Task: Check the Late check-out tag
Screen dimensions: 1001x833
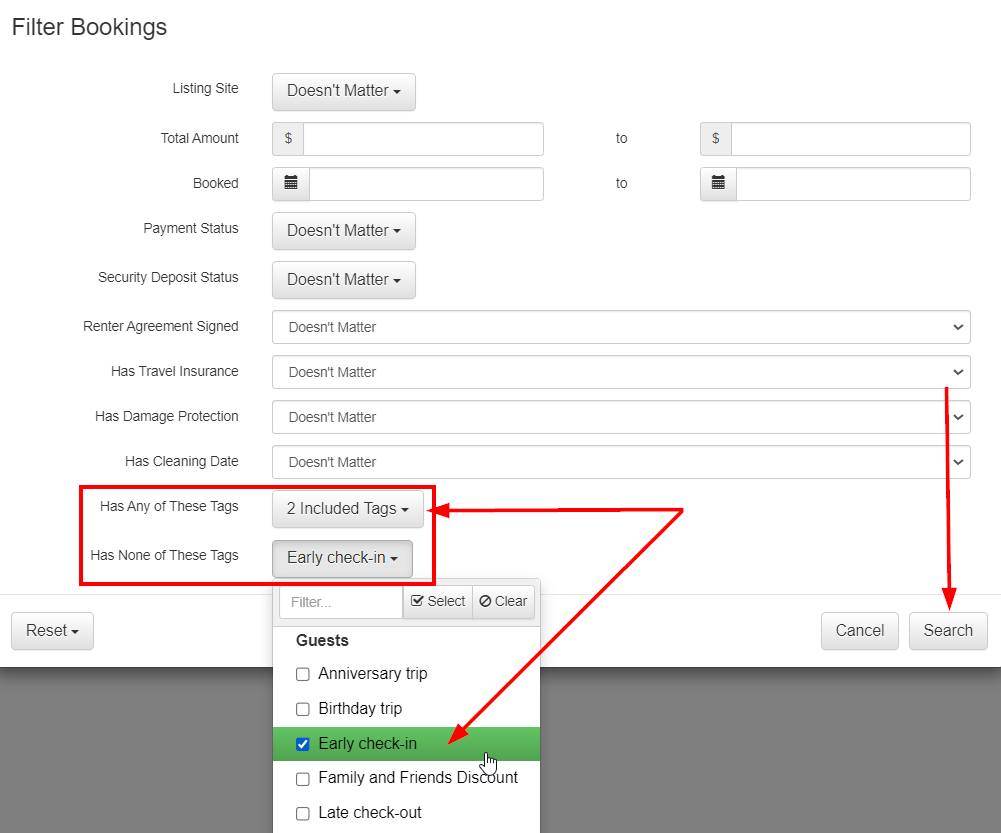Action: click(303, 813)
